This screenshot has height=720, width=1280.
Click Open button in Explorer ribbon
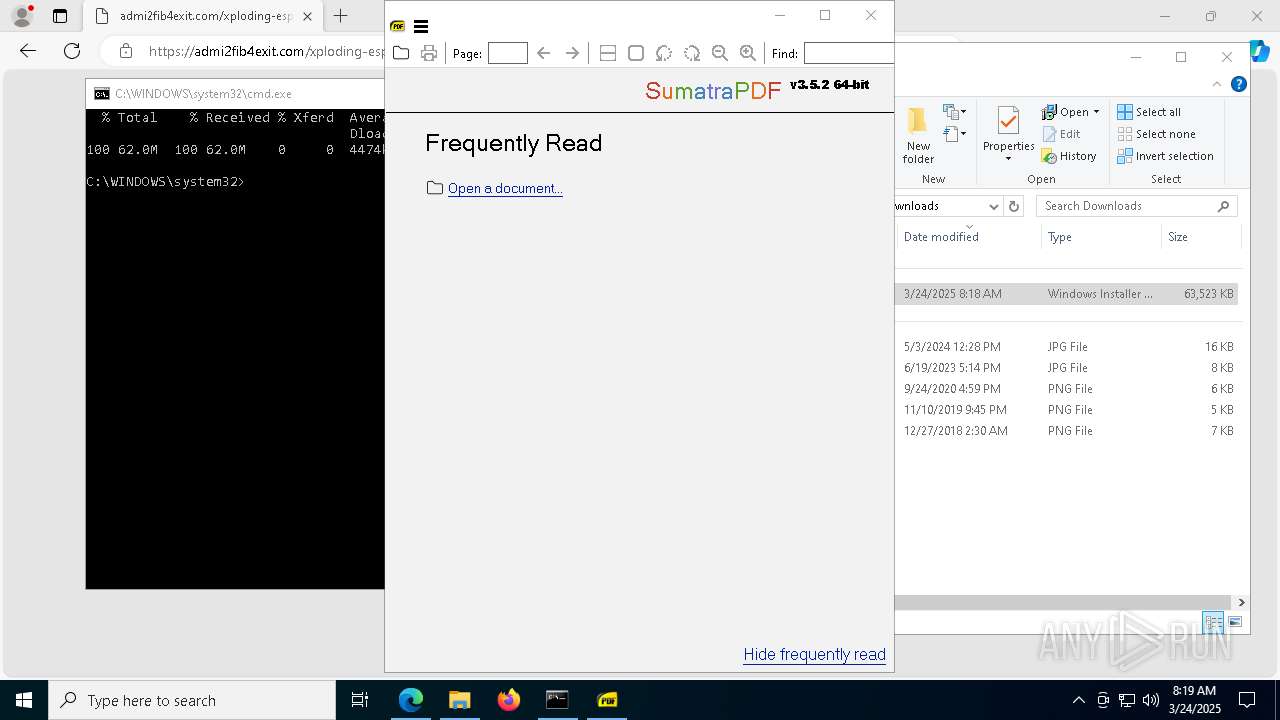click(x=1066, y=112)
